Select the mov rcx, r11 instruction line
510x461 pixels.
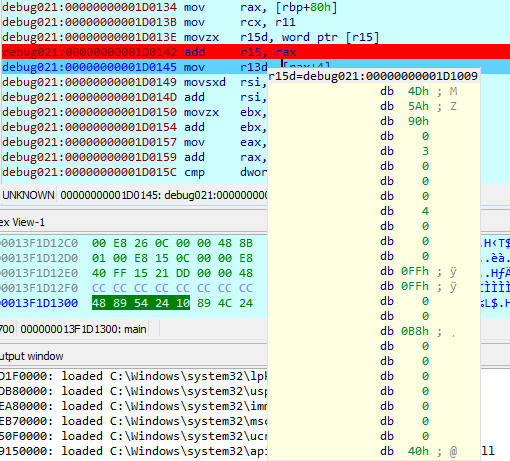[256, 22]
